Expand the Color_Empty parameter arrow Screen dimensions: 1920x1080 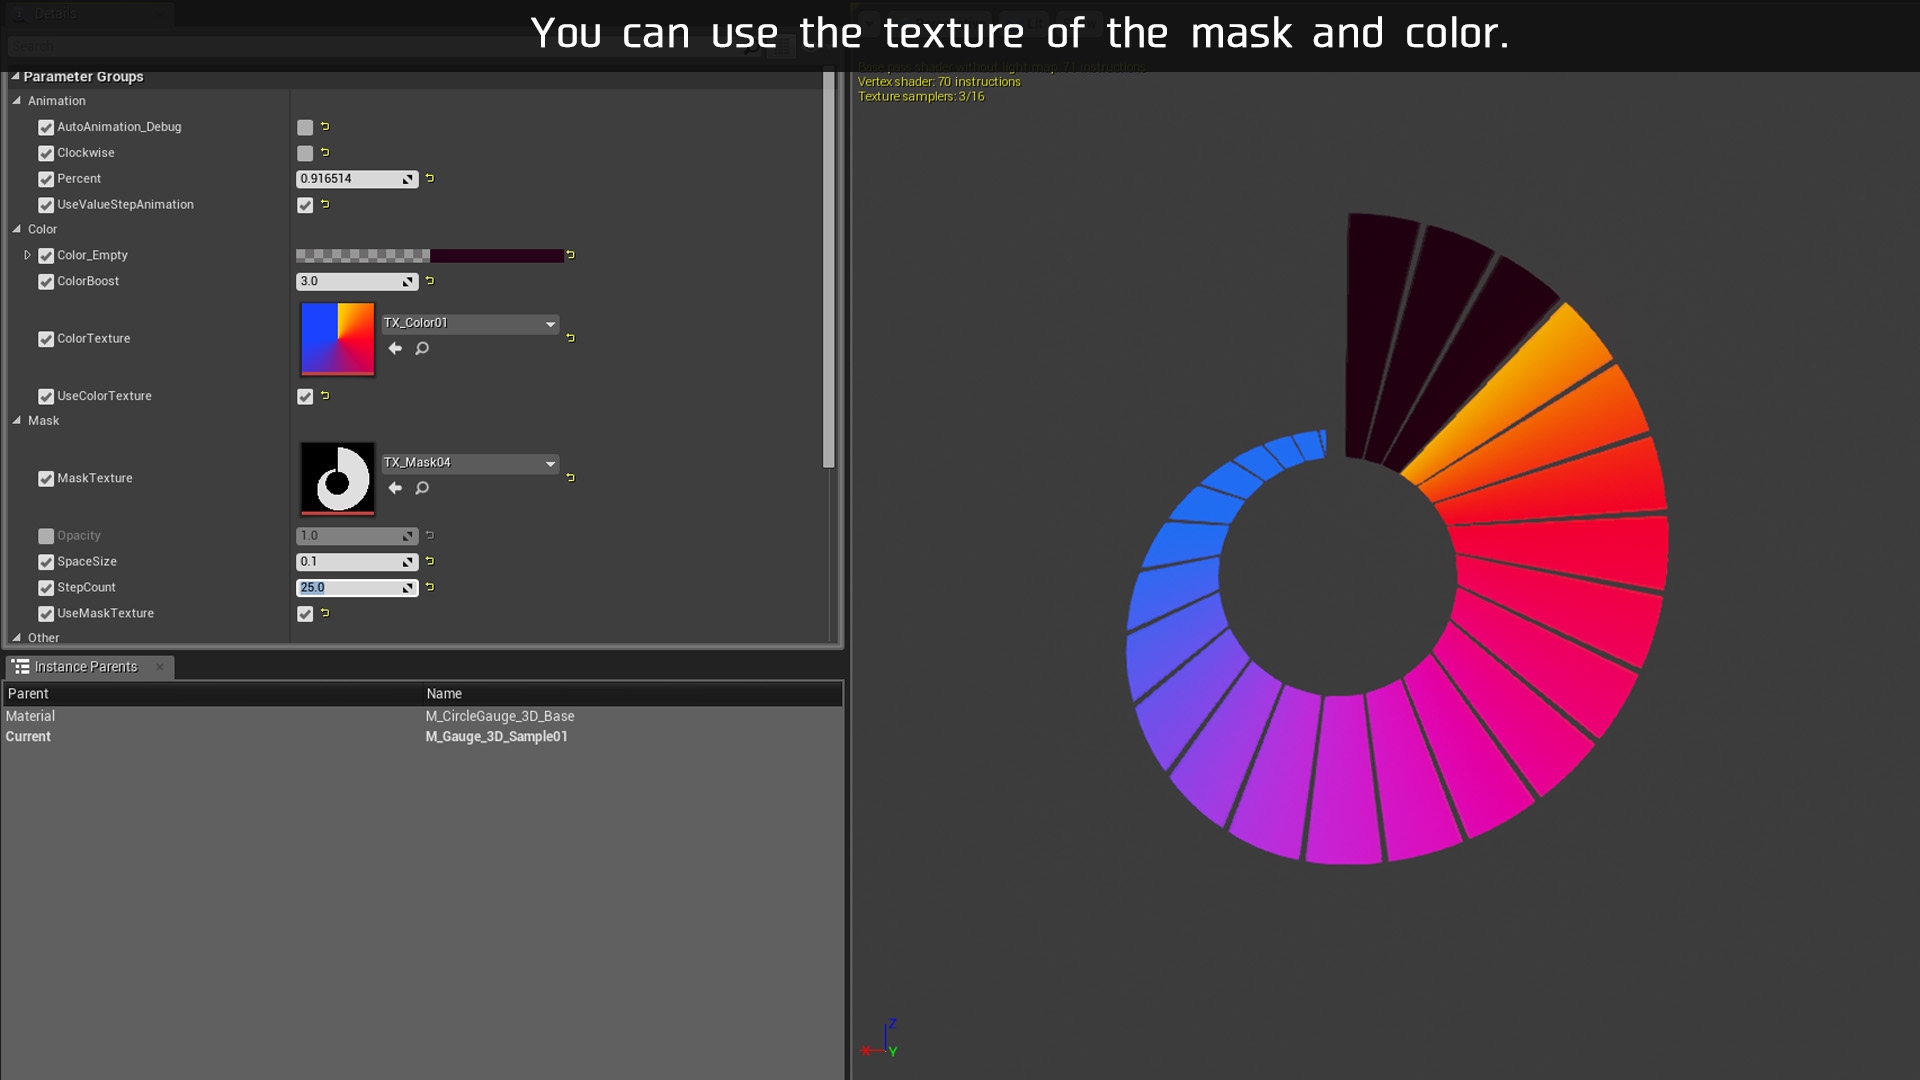(x=28, y=255)
